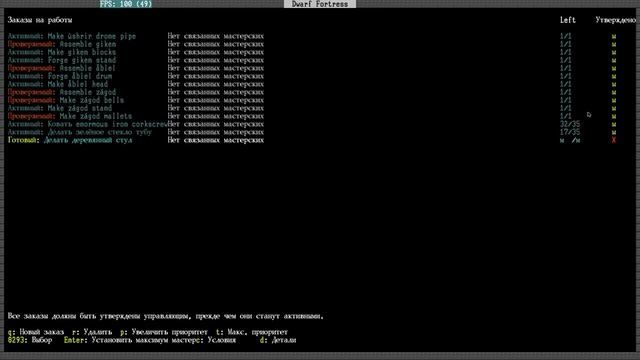Click the 17/35 remaining count
640x360 pixels.
(569, 132)
